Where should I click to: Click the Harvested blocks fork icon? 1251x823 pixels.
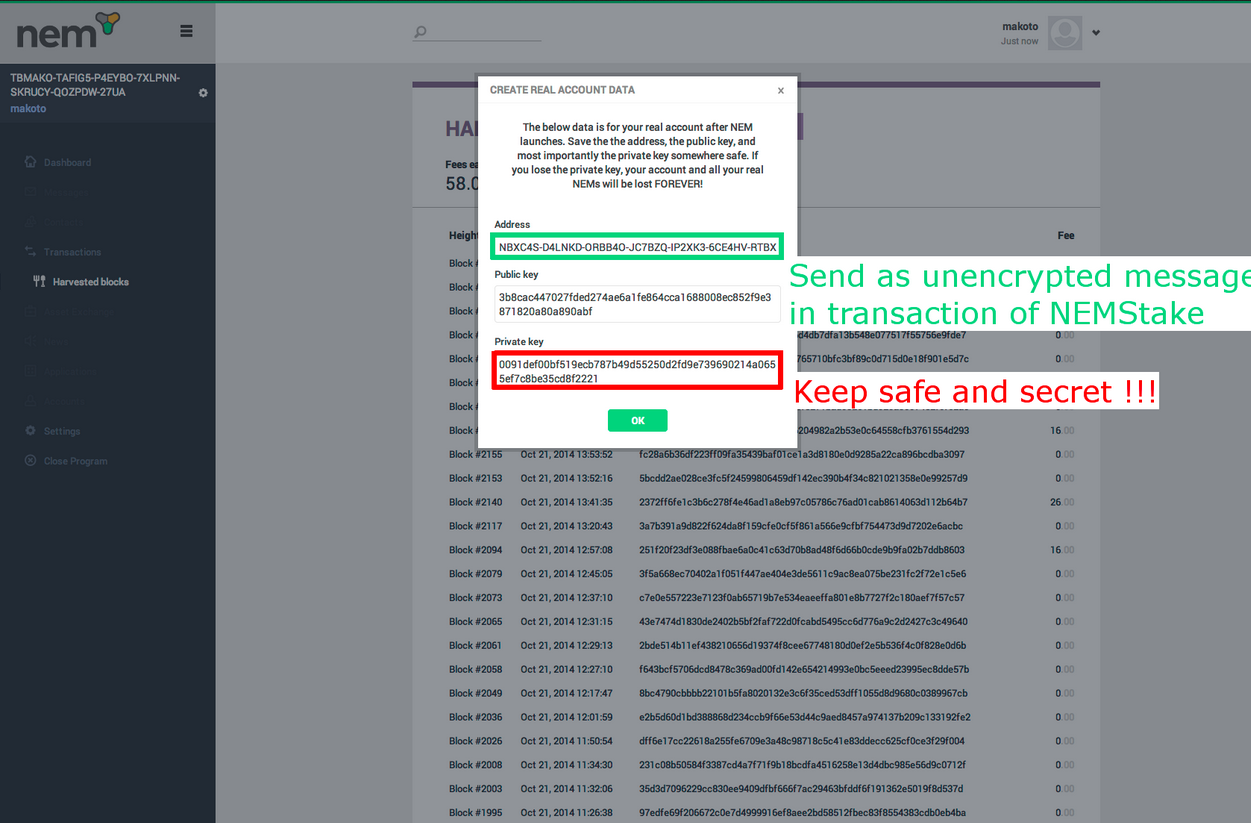click(40, 282)
